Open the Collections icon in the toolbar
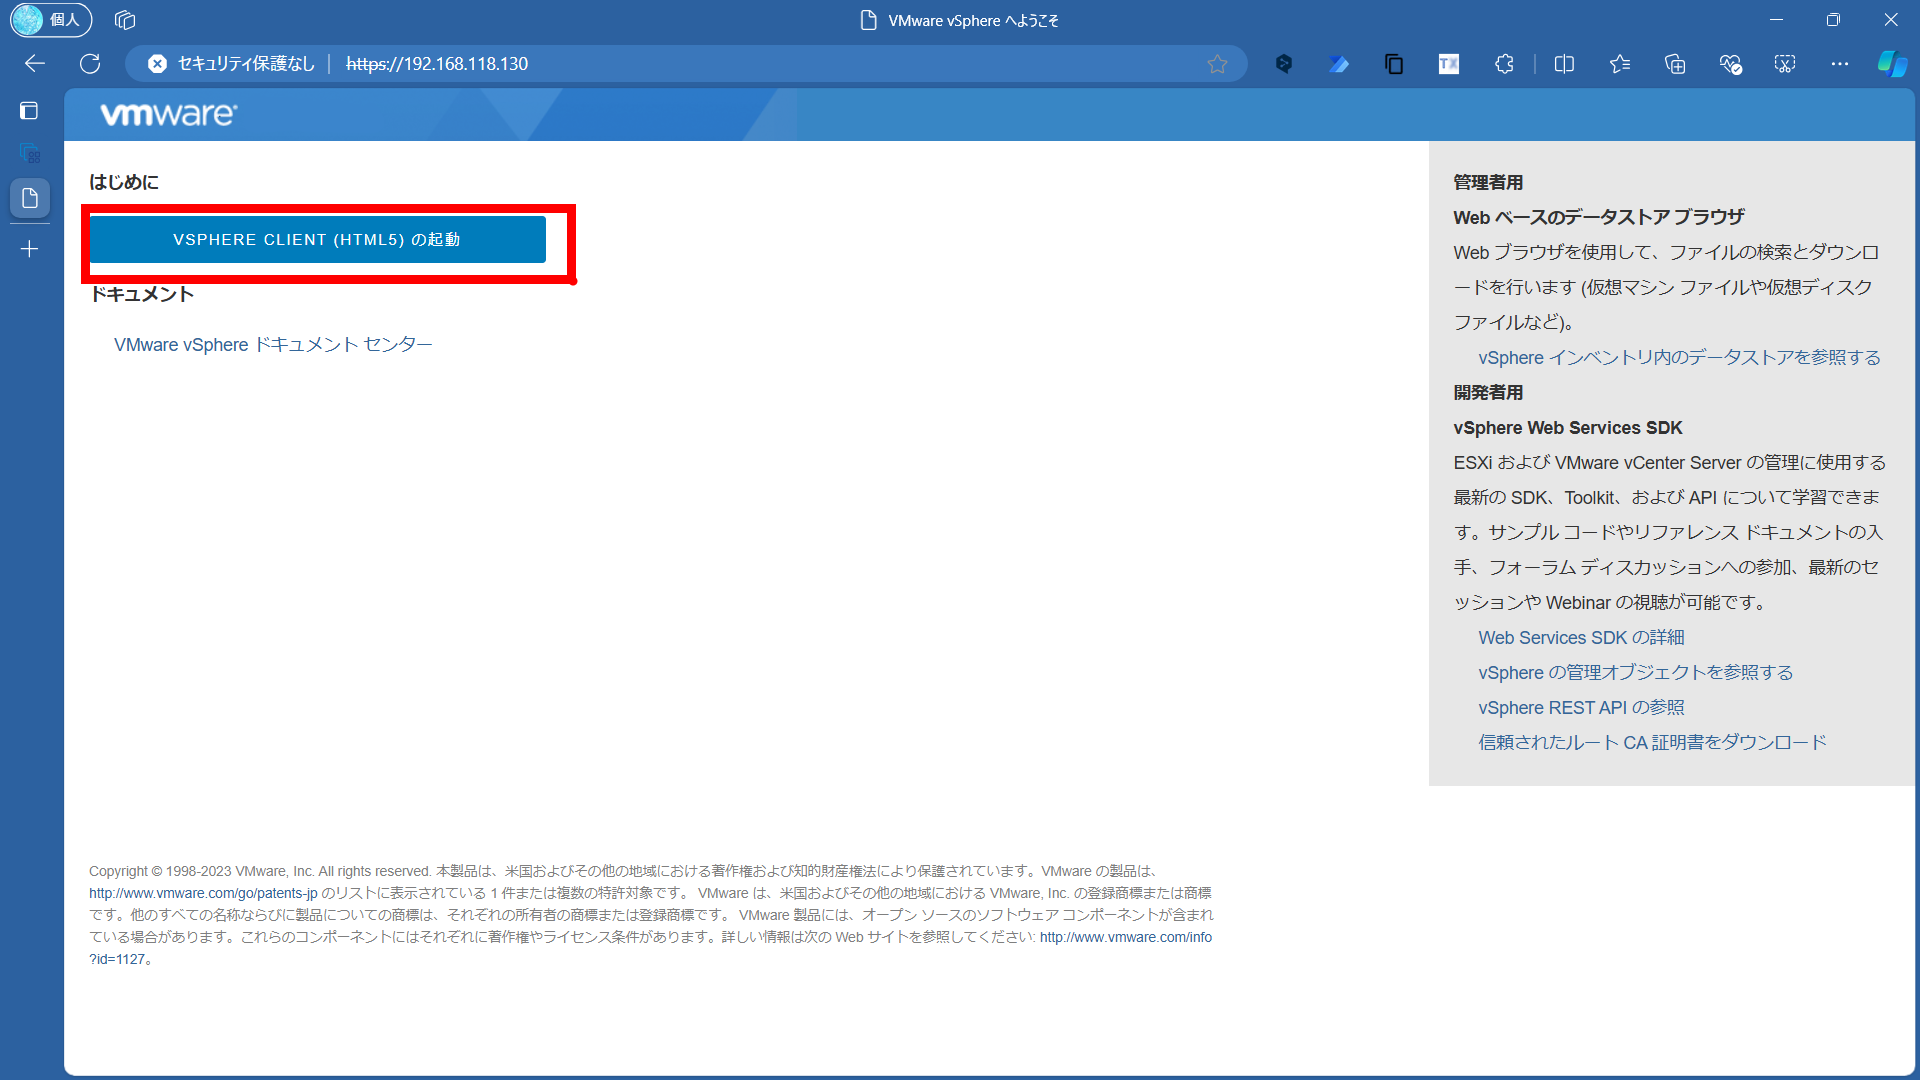Viewport: 1920px width, 1080px height. pyautogui.click(x=1675, y=64)
